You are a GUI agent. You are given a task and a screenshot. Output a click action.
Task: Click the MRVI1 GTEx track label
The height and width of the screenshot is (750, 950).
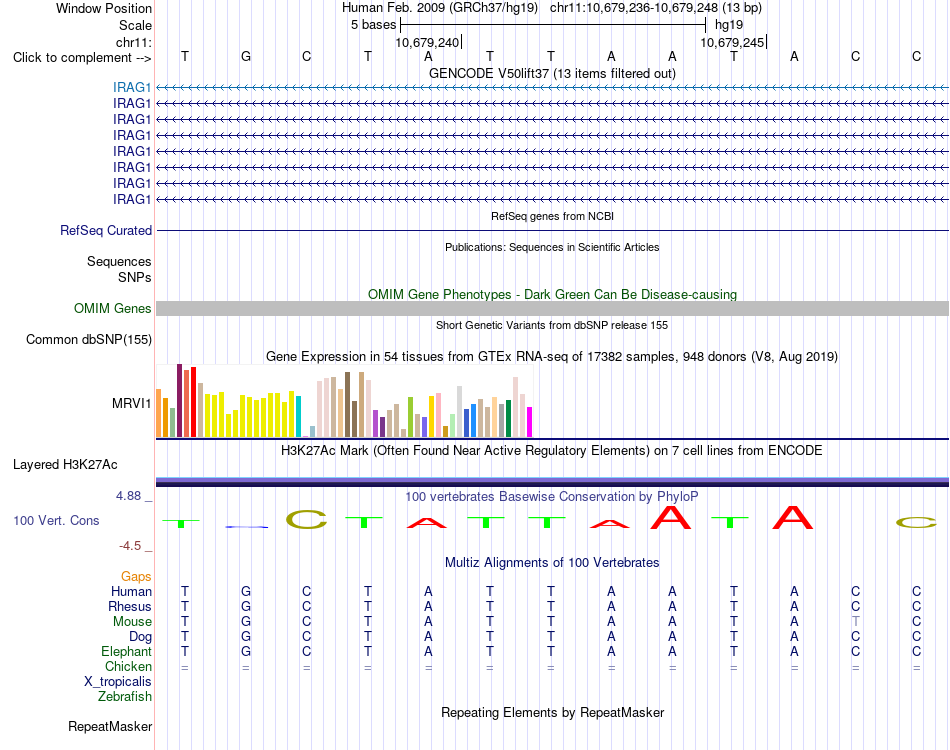[131, 403]
